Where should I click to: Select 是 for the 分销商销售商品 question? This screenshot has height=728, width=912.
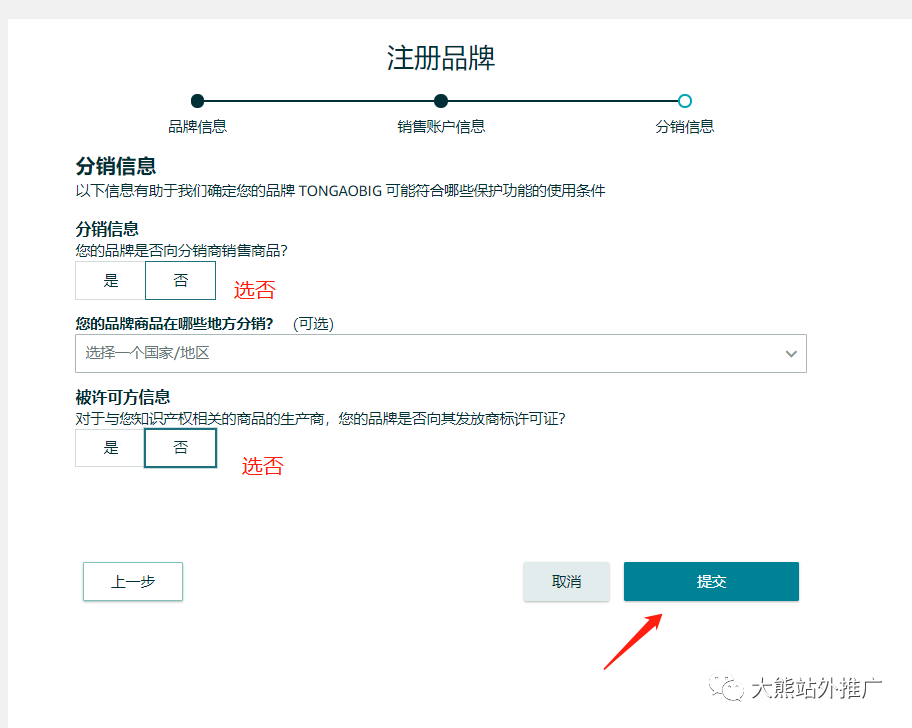109,281
